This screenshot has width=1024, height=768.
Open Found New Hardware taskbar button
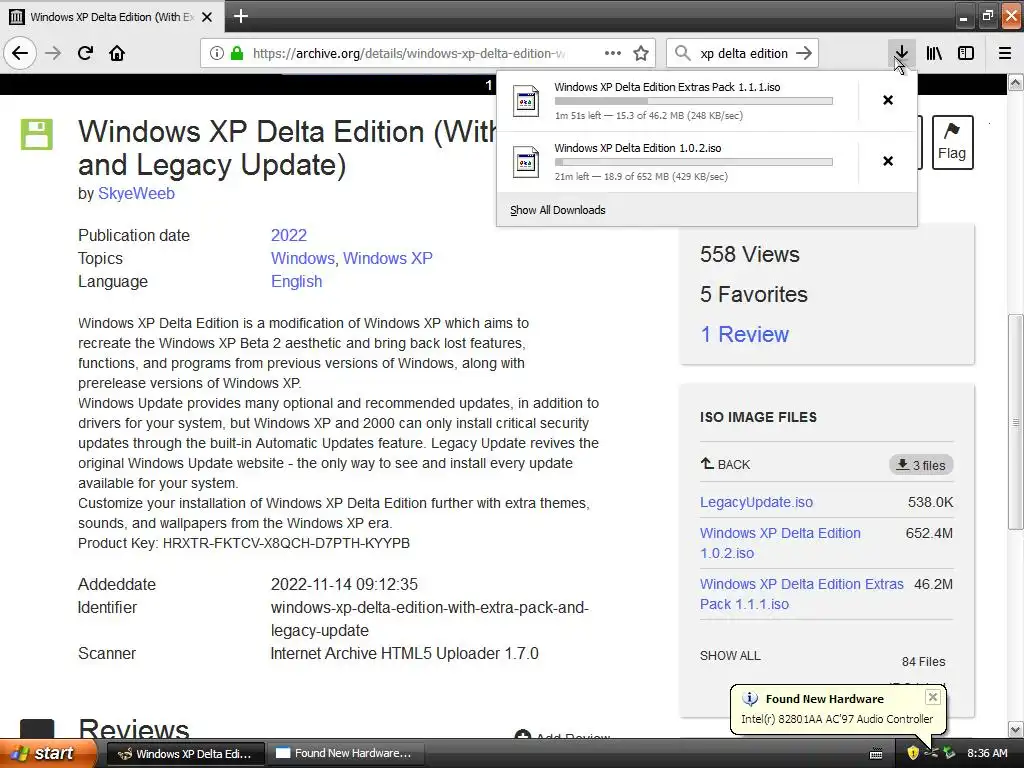[346, 754]
